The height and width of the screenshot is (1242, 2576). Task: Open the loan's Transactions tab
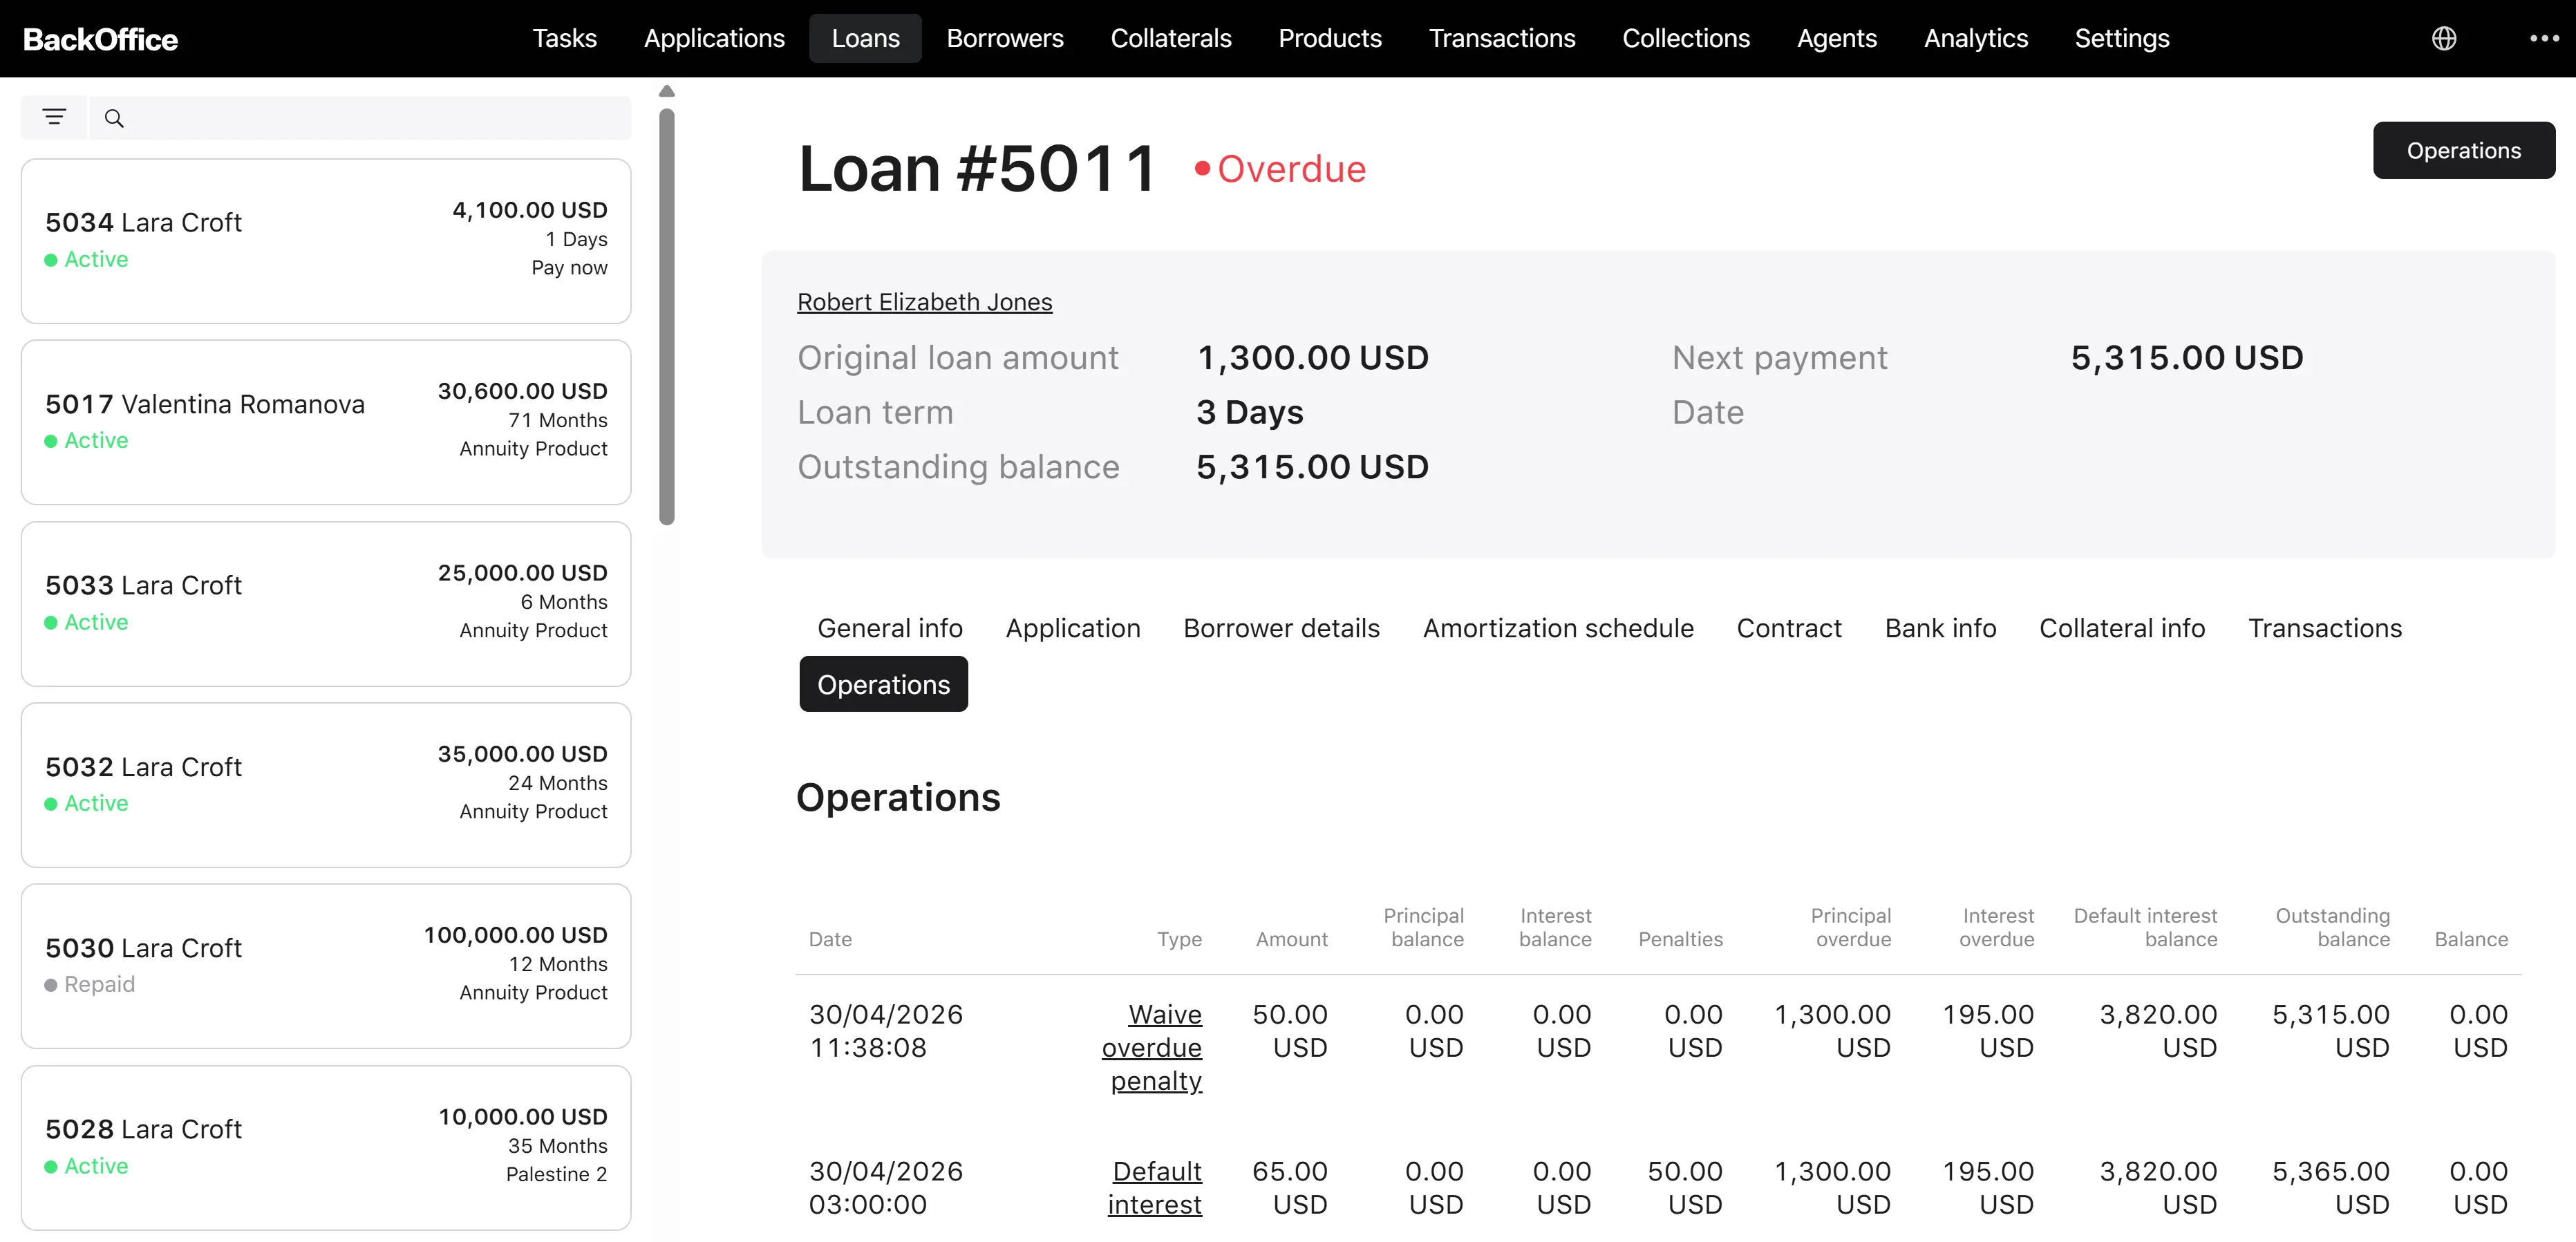2325,628
